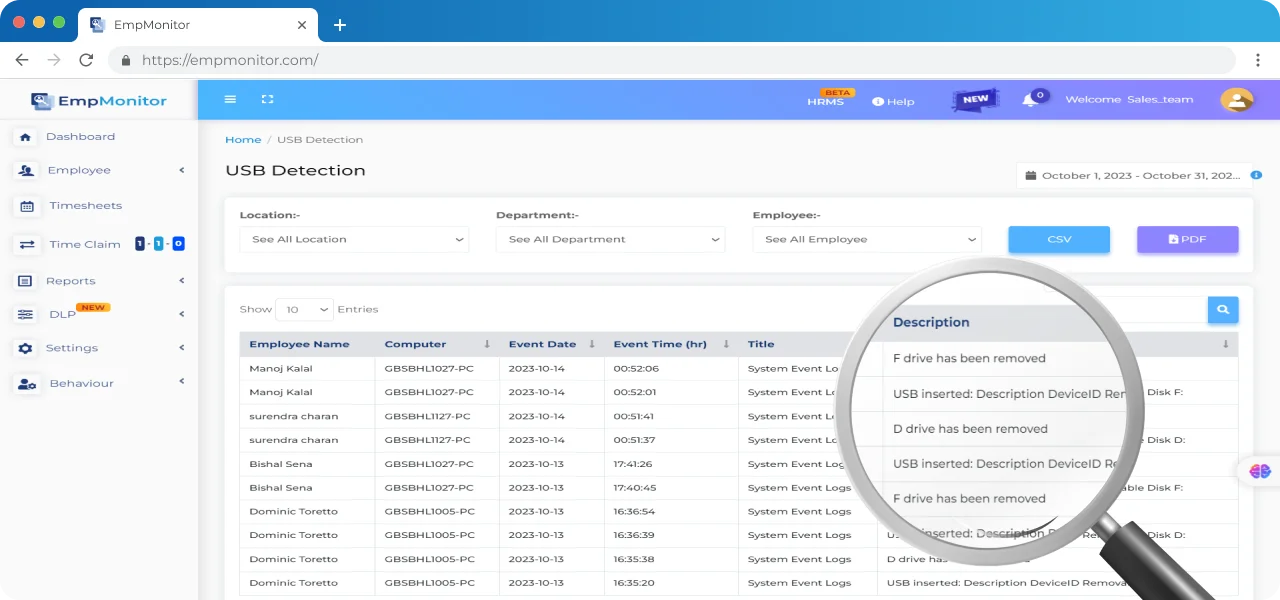Click the Behaviour icon in sidebar
The width and height of the screenshot is (1280, 600).
click(27, 383)
